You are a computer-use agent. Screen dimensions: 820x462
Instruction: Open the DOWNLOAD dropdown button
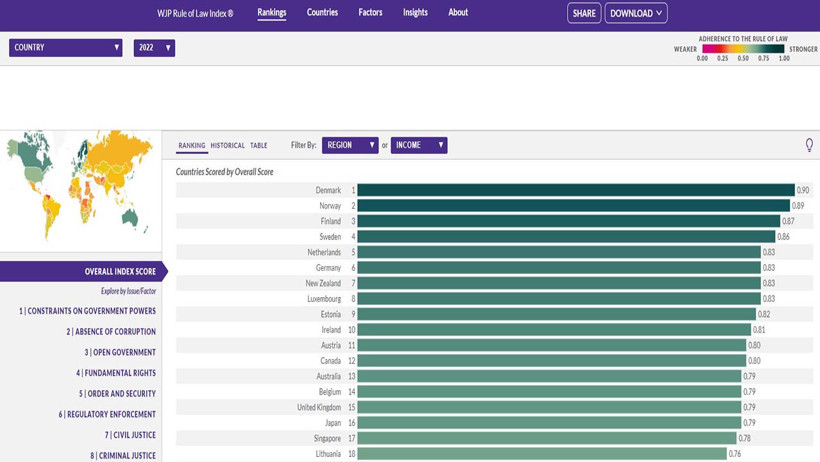click(x=636, y=13)
